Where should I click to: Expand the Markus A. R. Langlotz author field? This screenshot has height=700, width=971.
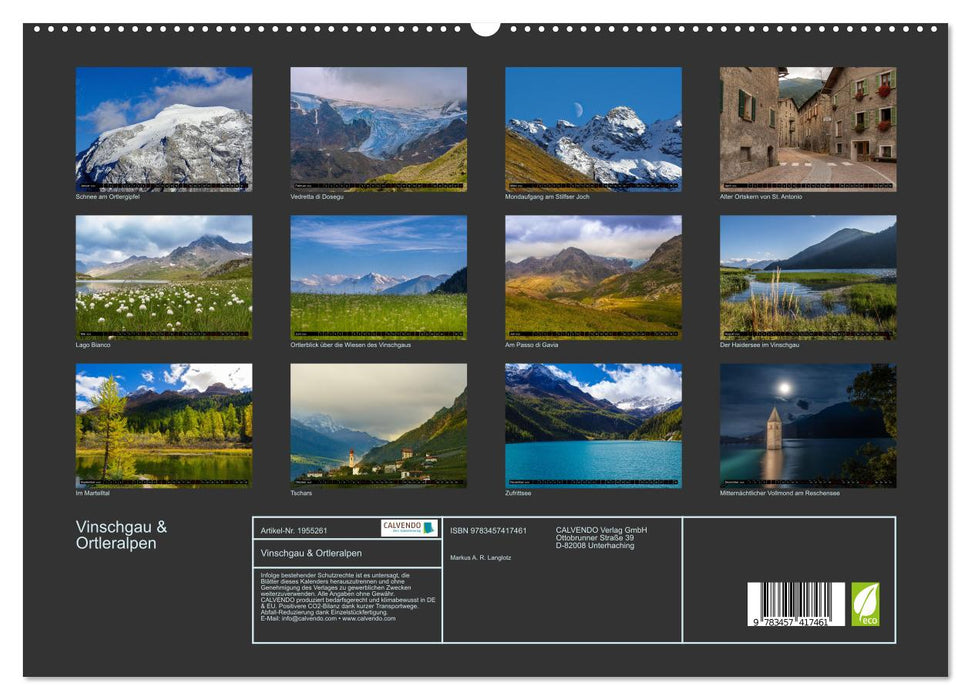point(482,555)
